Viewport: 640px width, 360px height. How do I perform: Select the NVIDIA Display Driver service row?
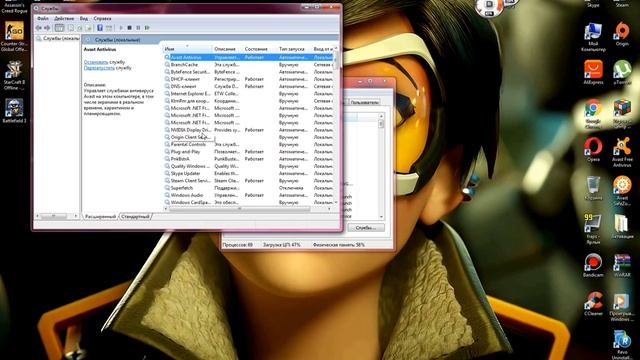(x=249, y=130)
